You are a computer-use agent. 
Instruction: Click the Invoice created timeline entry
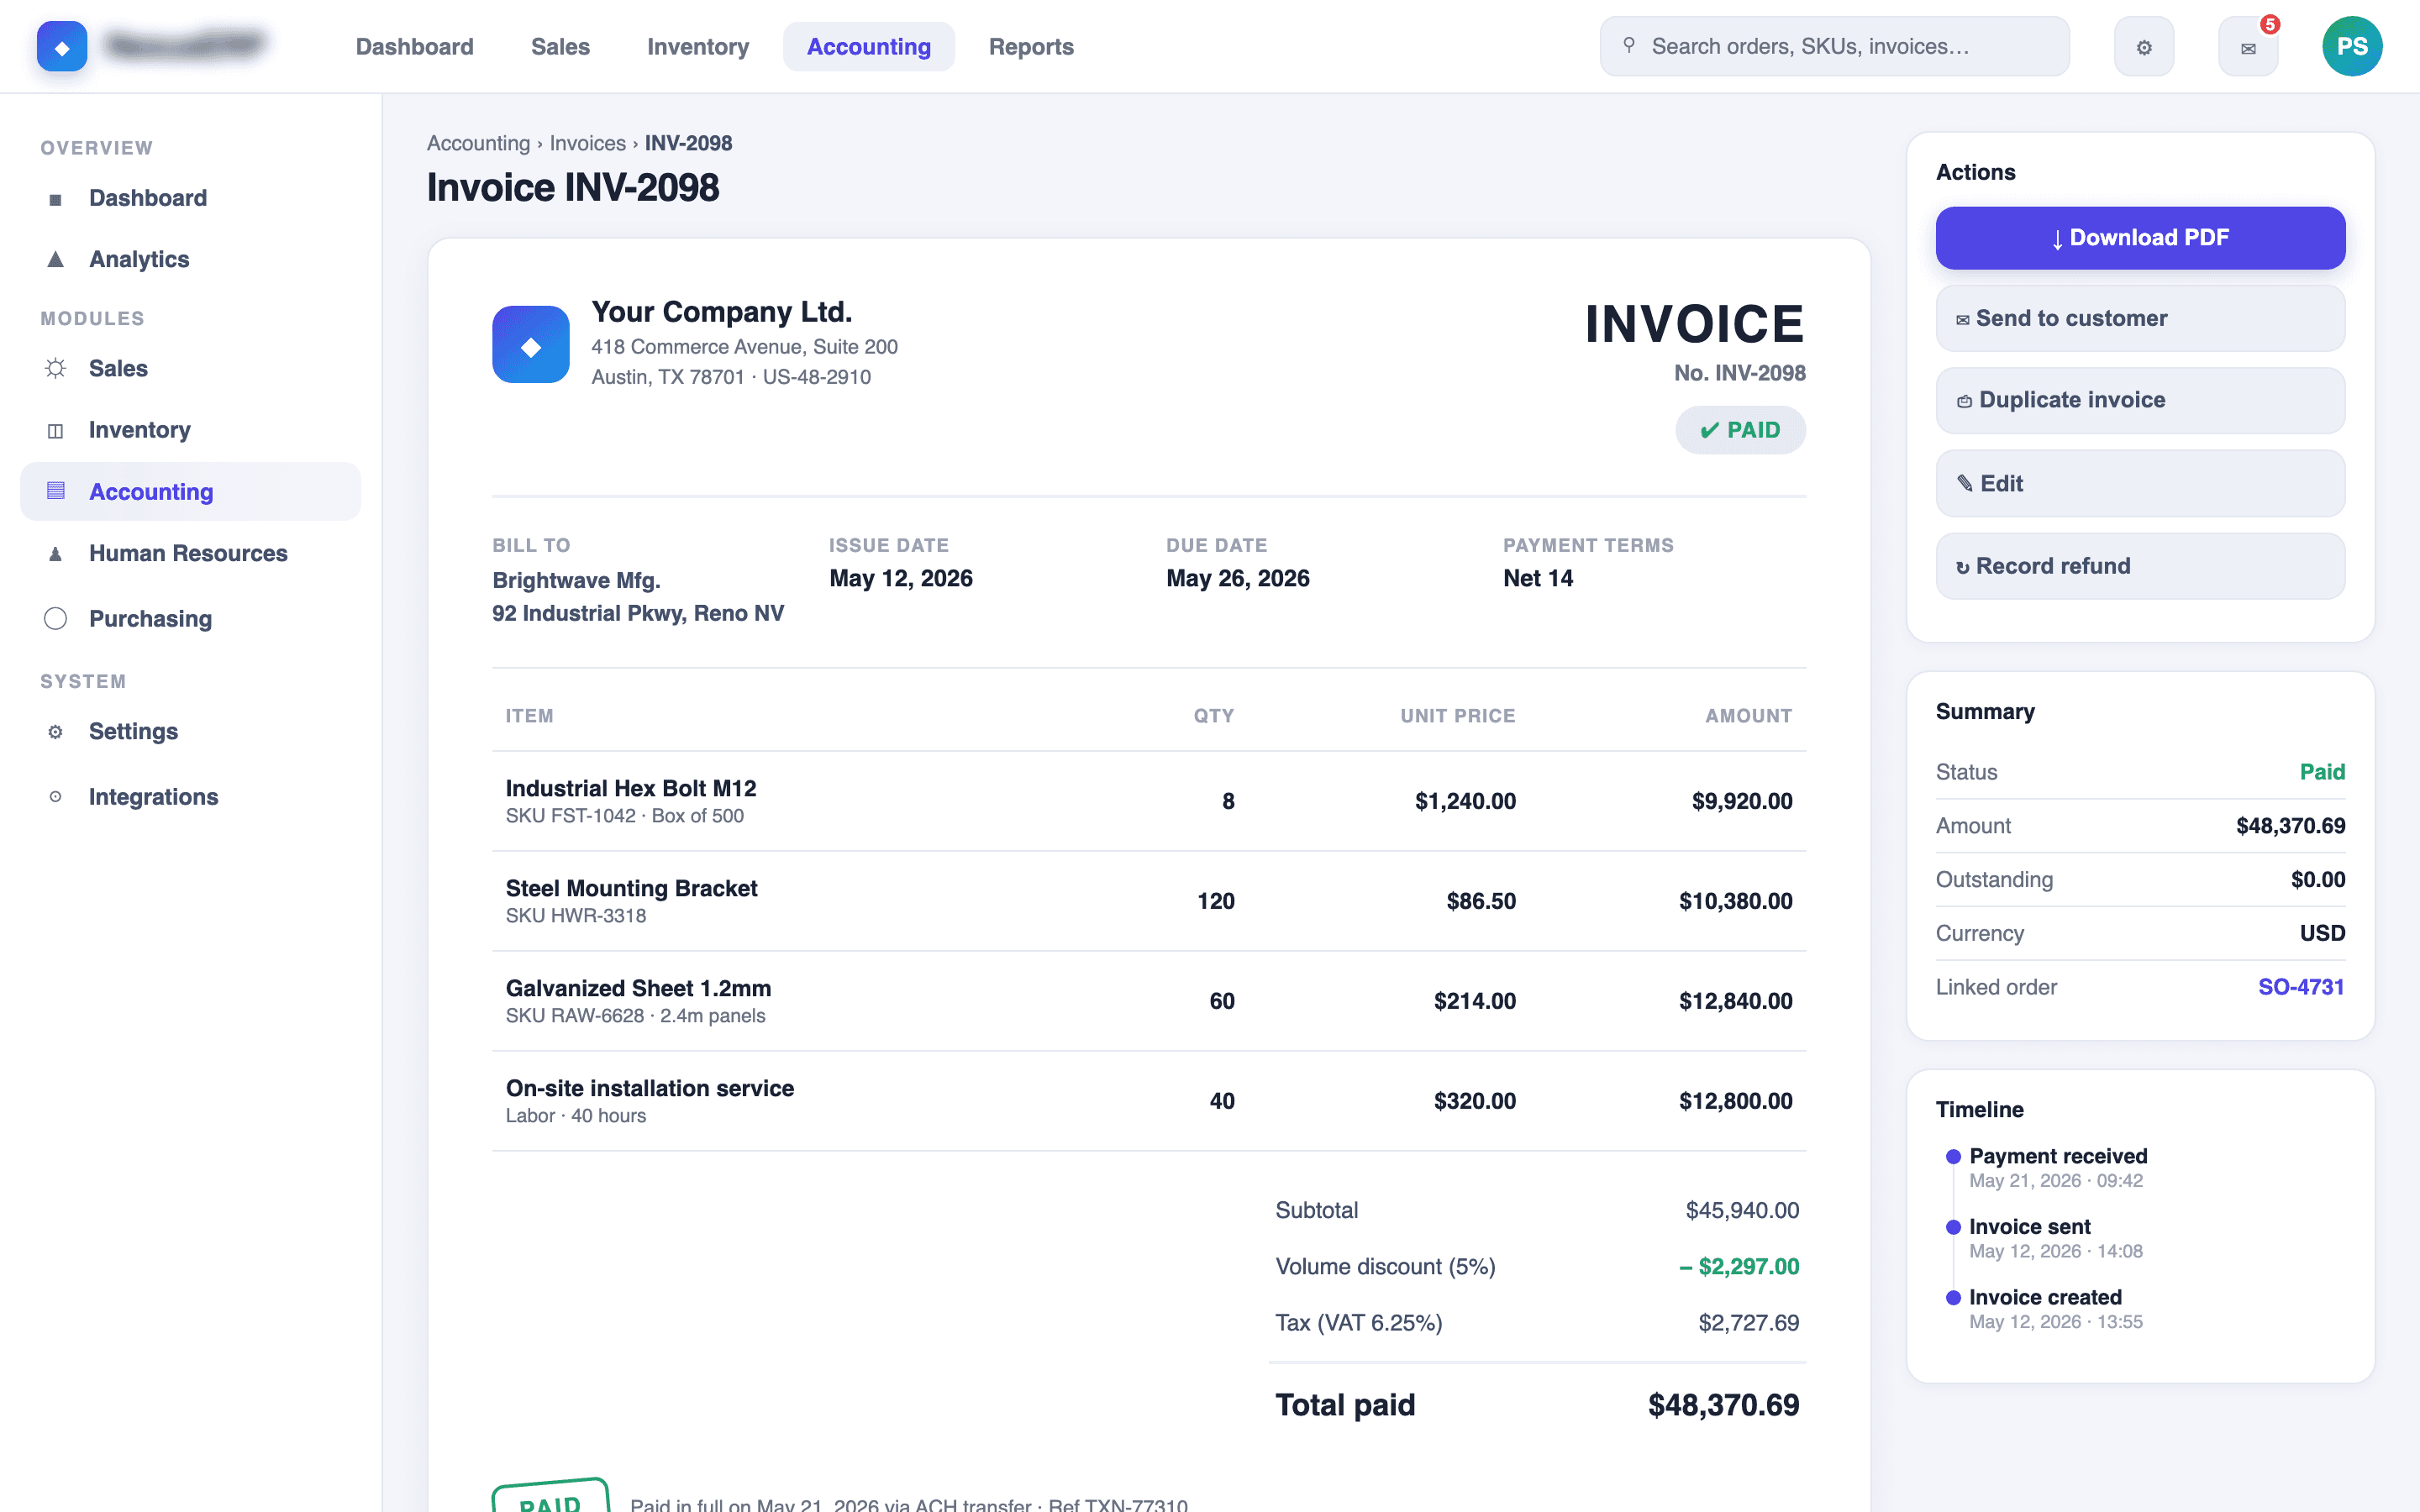click(x=2044, y=1308)
